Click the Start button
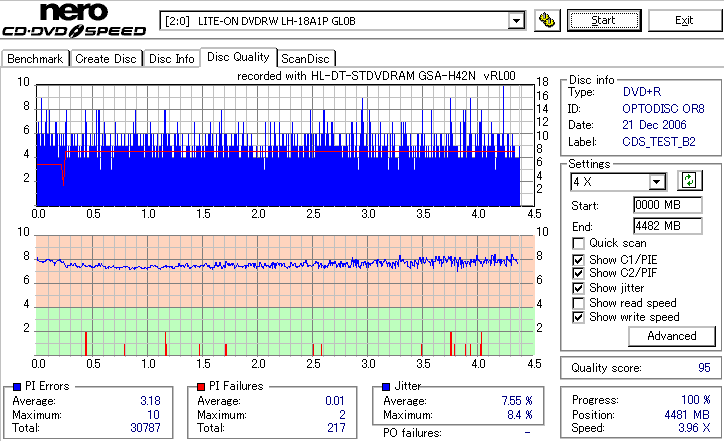This screenshot has height=441, width=724. [x=604, y=20]
